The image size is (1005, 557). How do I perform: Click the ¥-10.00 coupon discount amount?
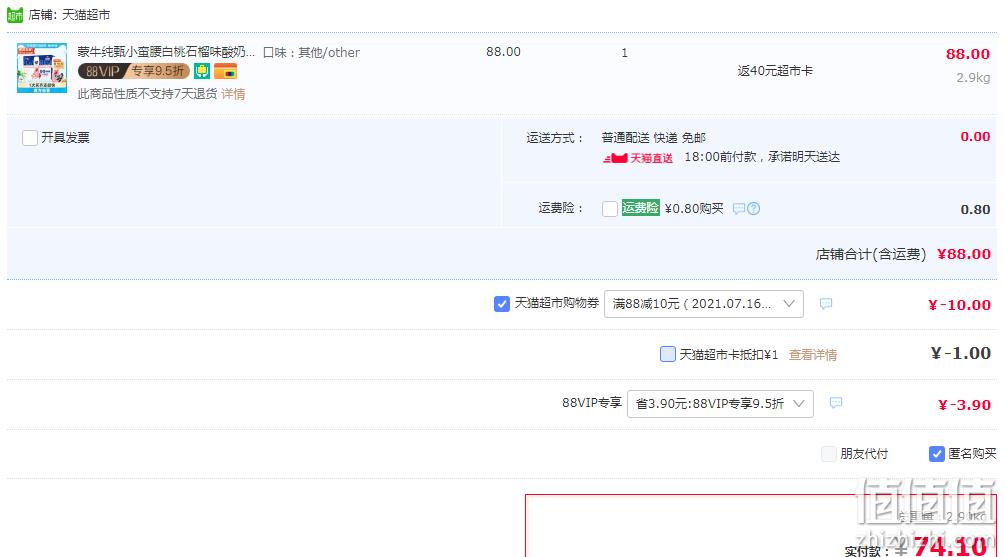[959, 305]
